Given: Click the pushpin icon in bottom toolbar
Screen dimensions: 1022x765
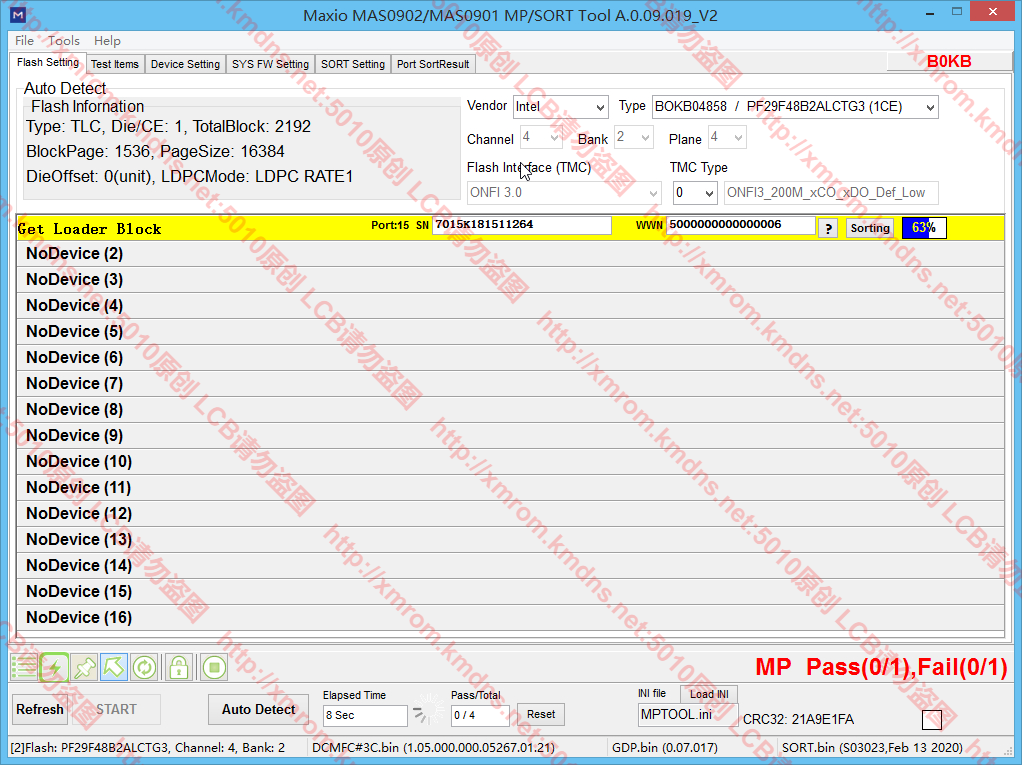Looking at the screenshot, I should (x=84, y=667).
